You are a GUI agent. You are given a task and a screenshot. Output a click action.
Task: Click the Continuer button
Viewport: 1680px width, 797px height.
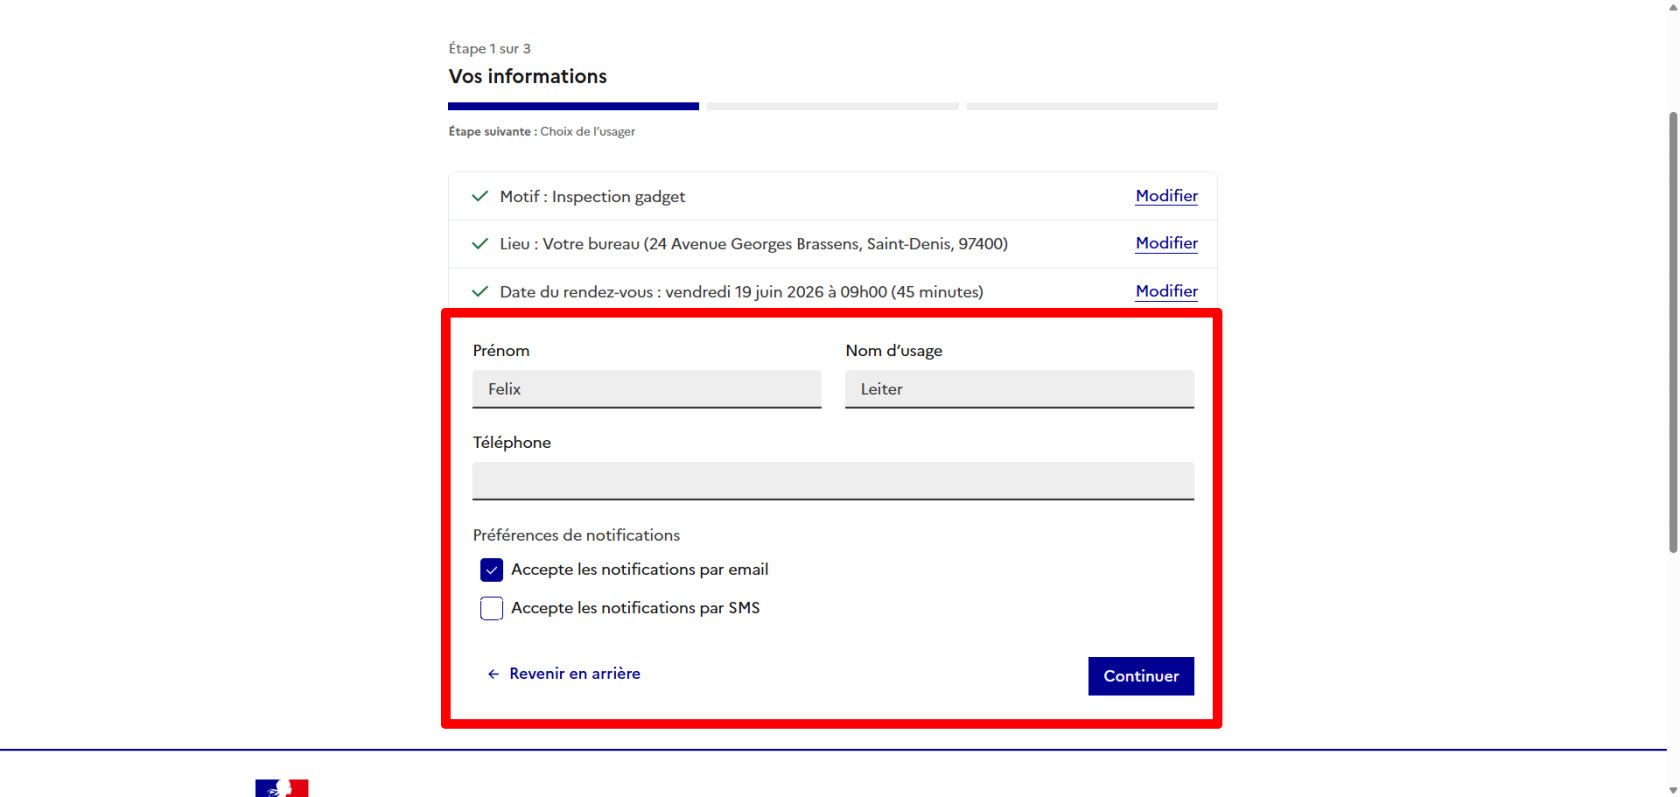pos(1141,676)
